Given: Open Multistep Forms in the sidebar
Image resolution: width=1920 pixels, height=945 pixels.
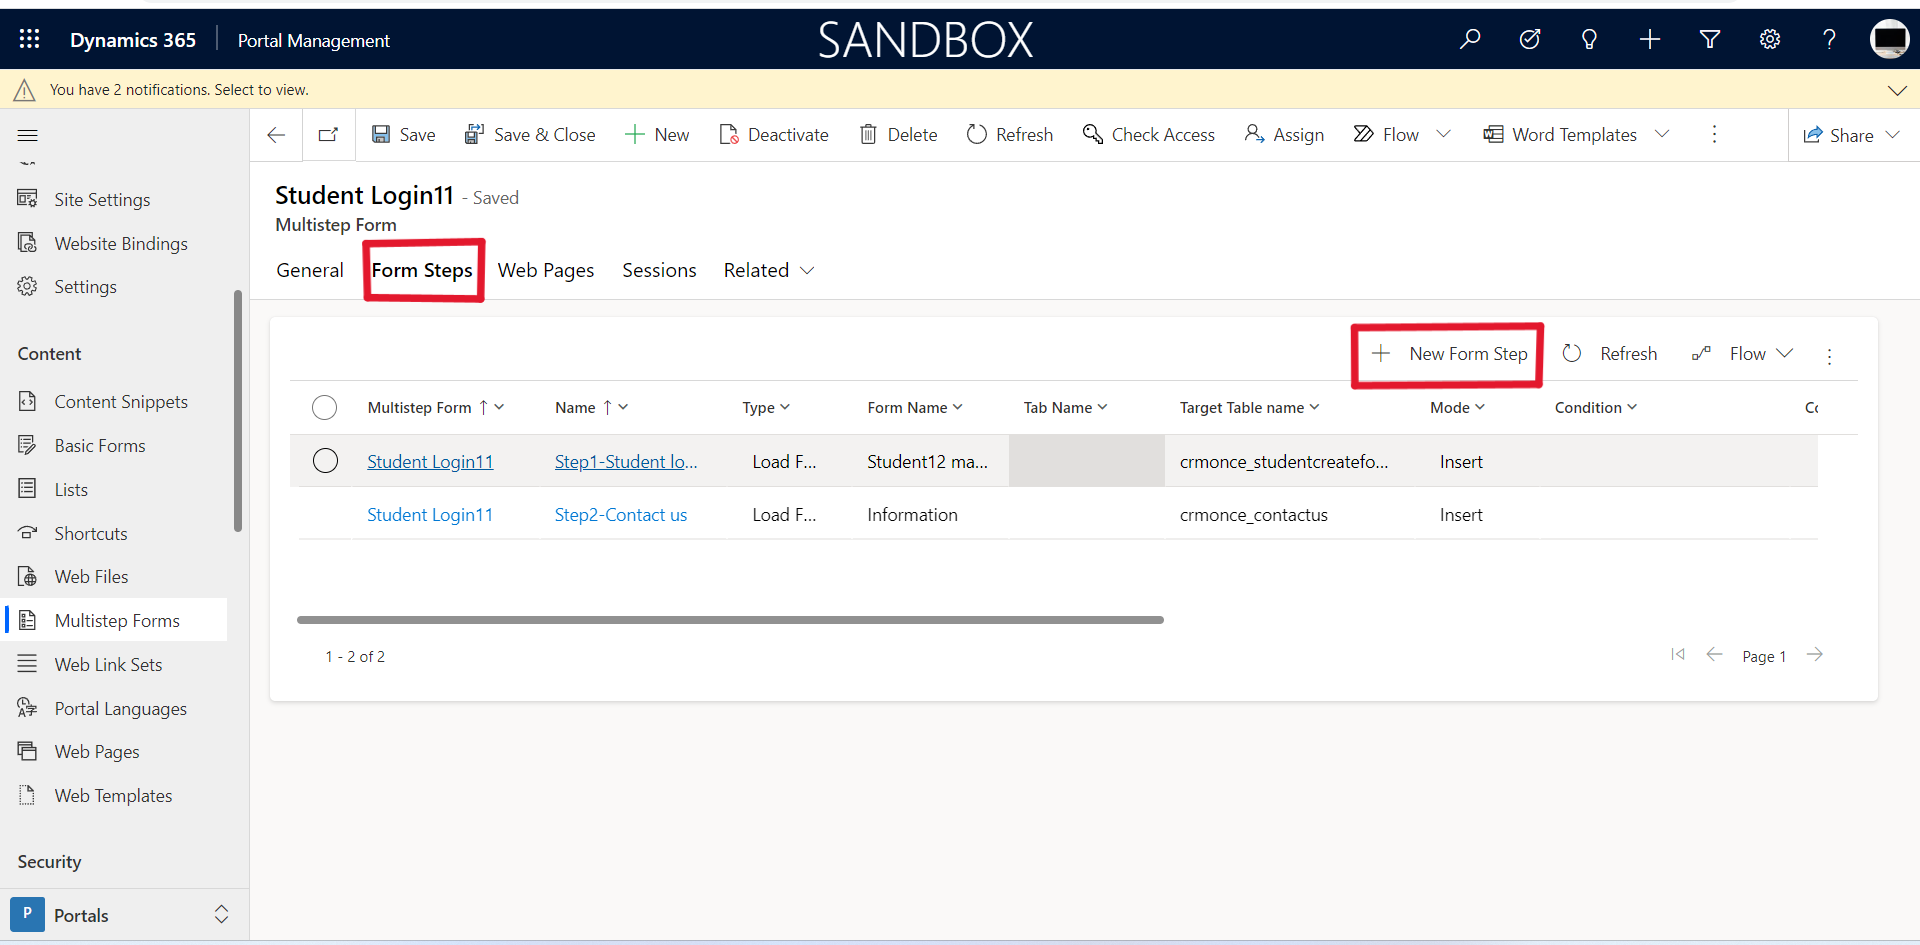Looking at the screenshot, I should [x=117, y=620].
